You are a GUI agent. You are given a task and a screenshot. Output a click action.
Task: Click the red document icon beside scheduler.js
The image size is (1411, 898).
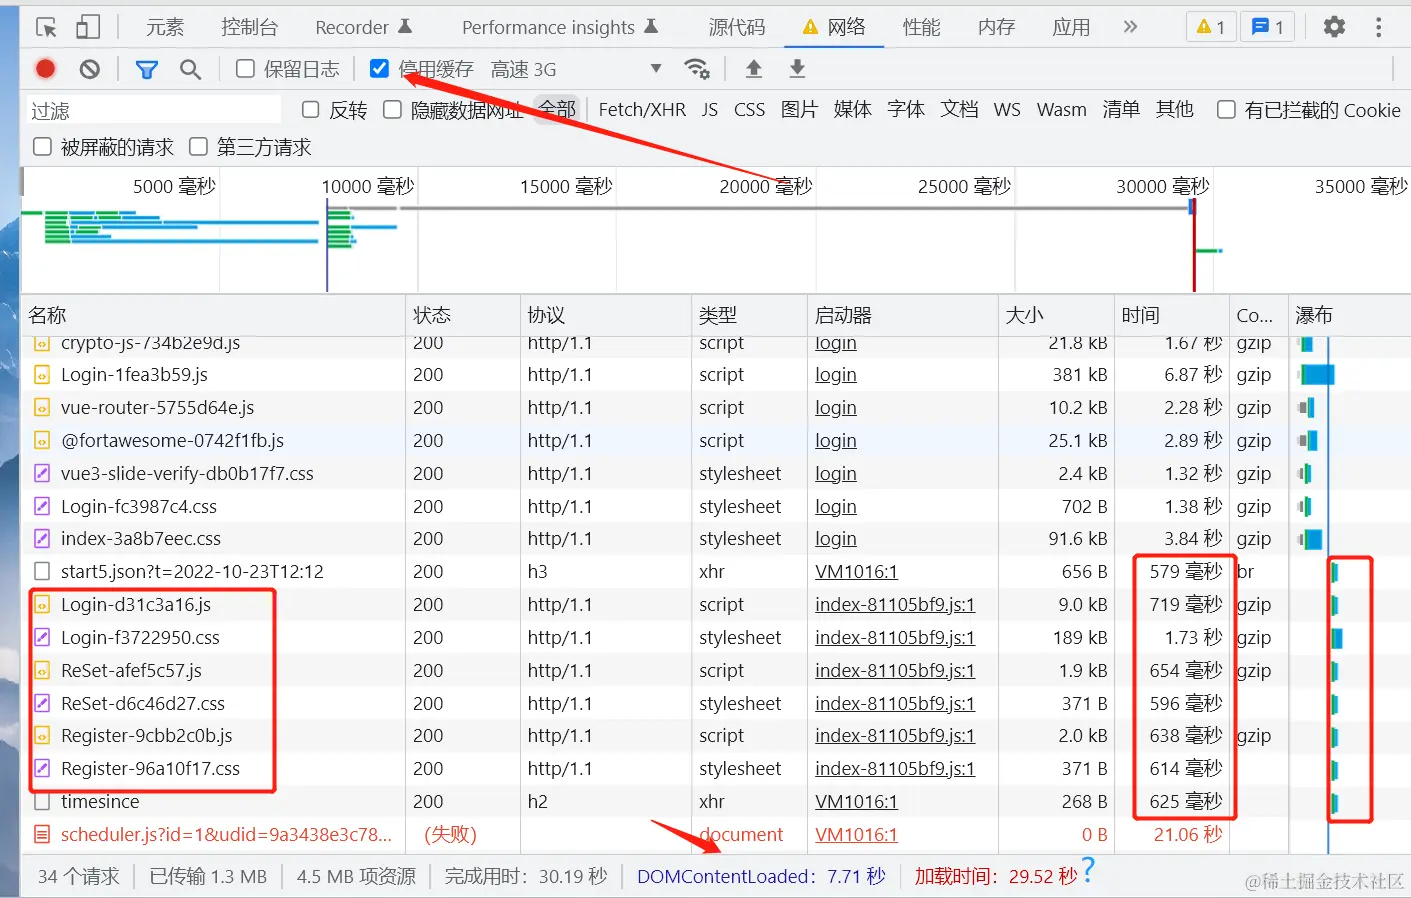tap(42, 835)
